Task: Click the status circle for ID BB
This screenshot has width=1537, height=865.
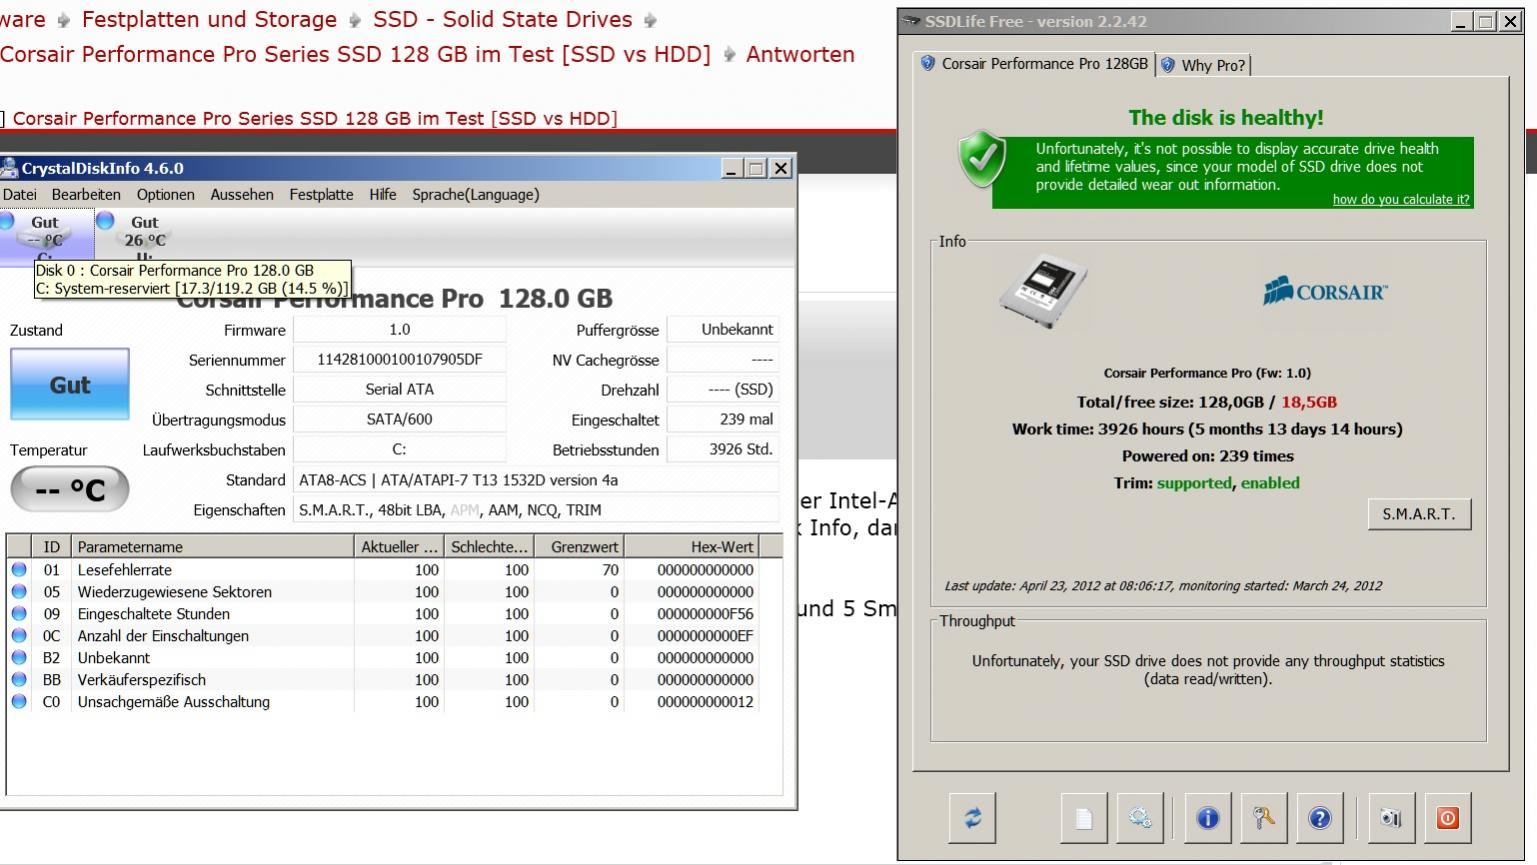Action: click(x=19, y=680)
